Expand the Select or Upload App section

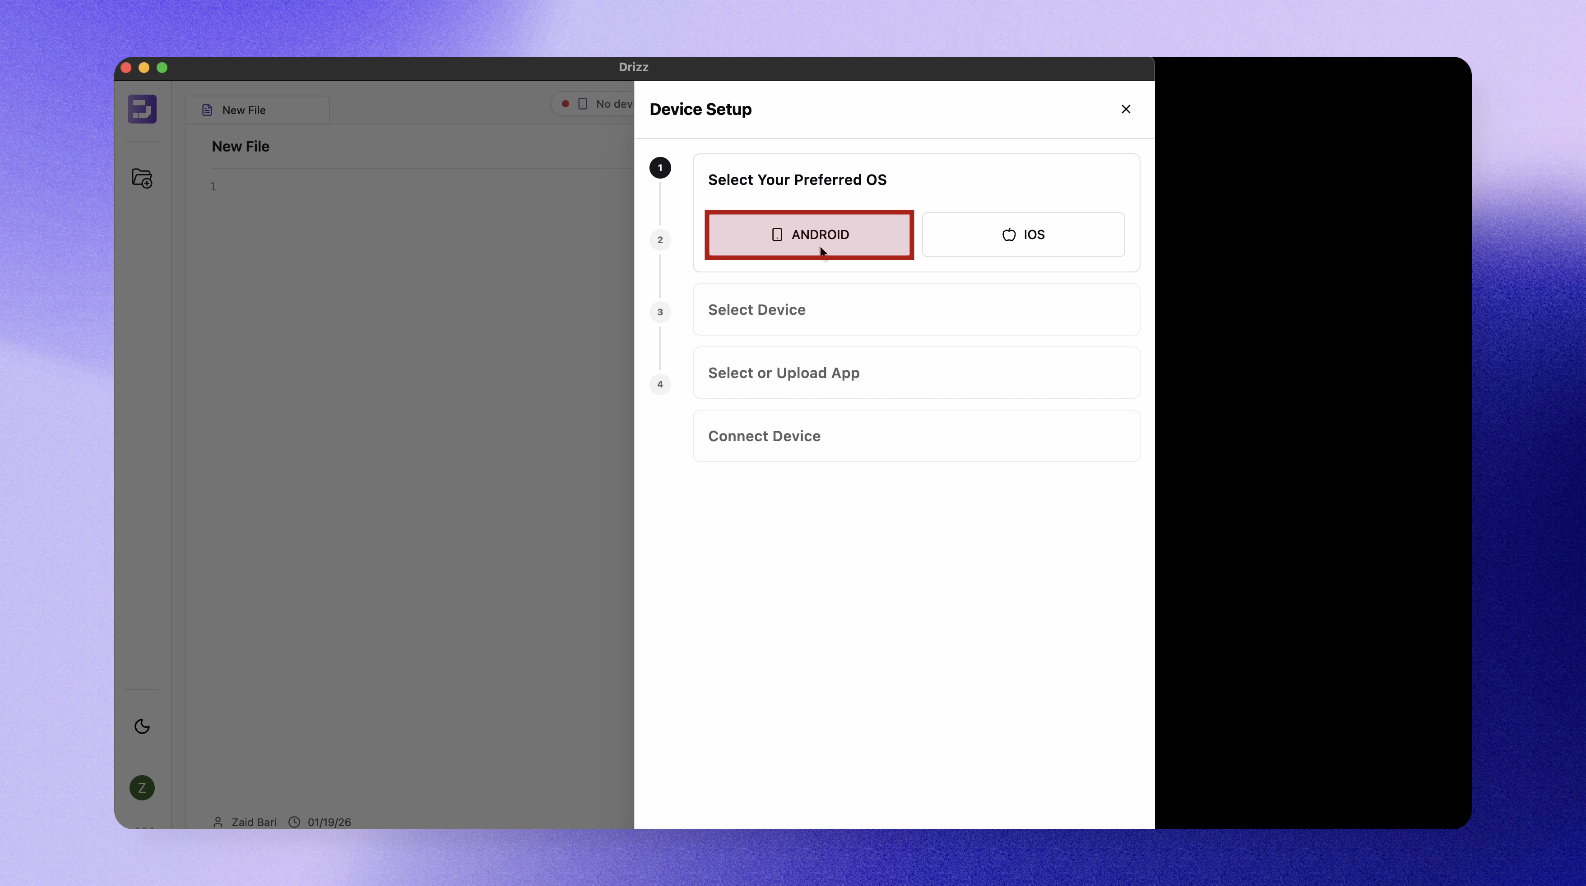[916, 373]
